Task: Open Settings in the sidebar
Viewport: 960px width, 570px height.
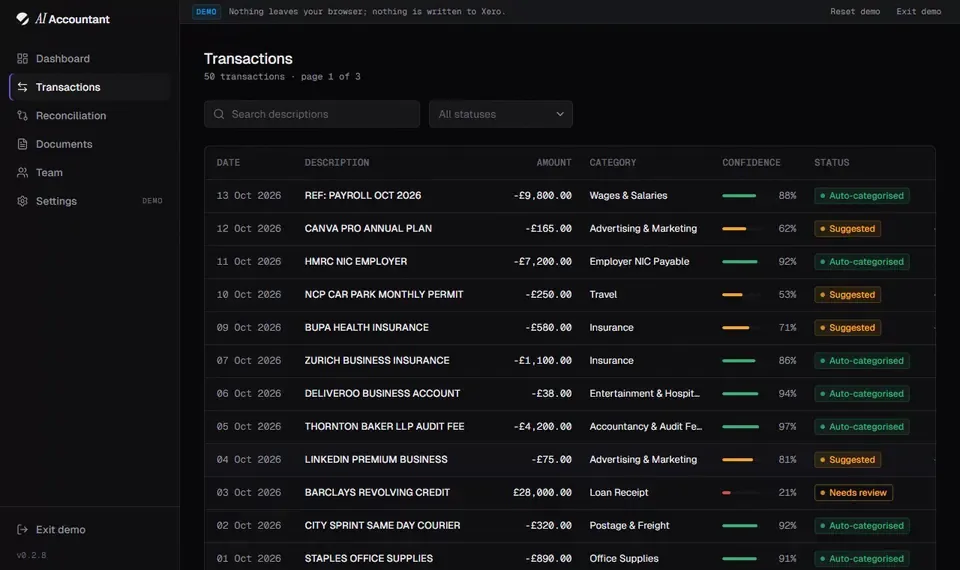Action: point(89,201)
